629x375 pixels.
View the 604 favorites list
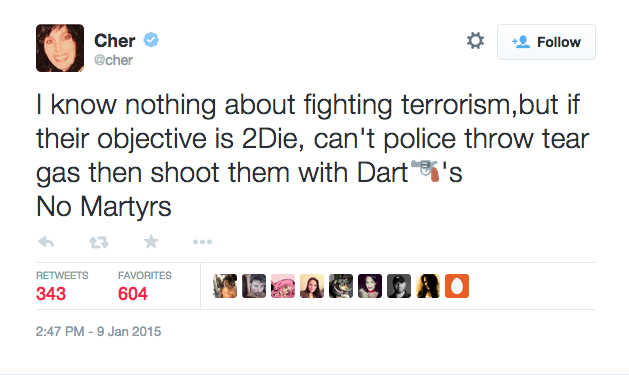coord(133,294)
